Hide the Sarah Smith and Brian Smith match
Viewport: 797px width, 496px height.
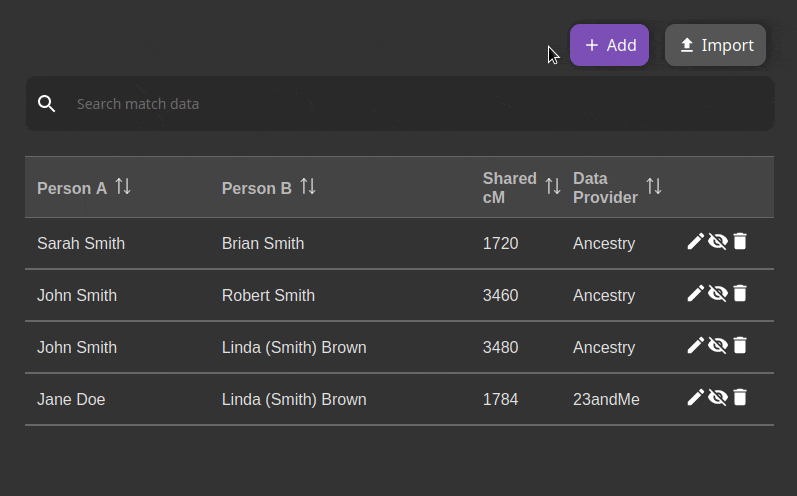pyautogui.click(x=718, y=241)
